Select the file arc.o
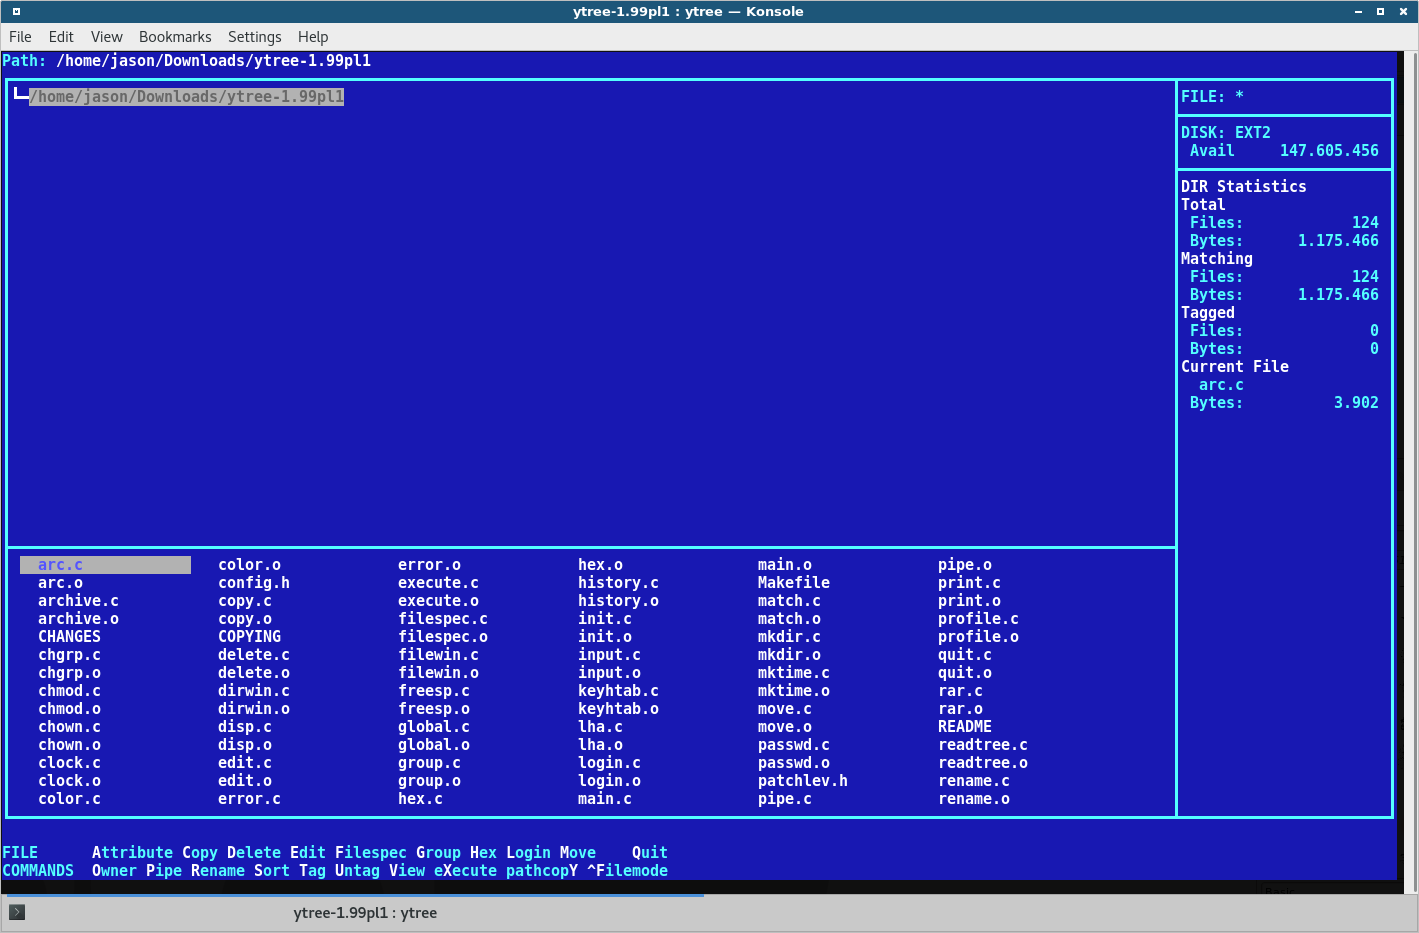1419x933 pixels. pos(61,583)
